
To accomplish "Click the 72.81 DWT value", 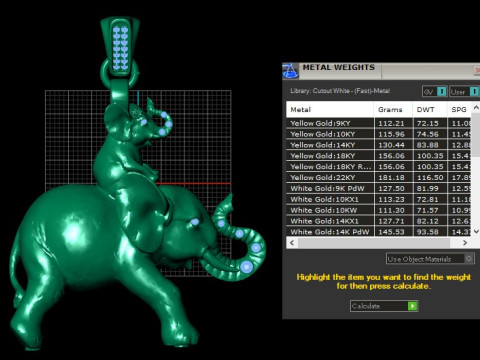I will (428, 199).
